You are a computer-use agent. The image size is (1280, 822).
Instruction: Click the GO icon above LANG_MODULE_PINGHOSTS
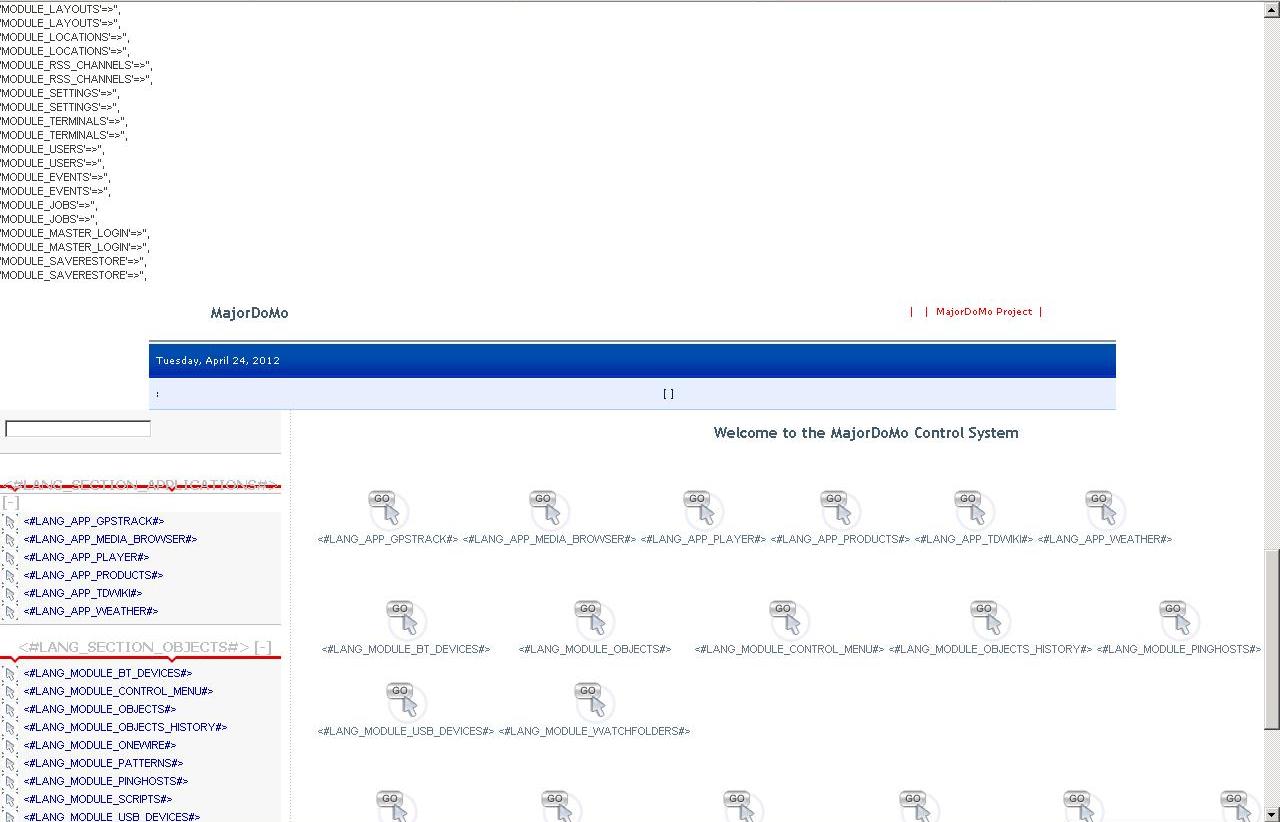[1178, 619]
